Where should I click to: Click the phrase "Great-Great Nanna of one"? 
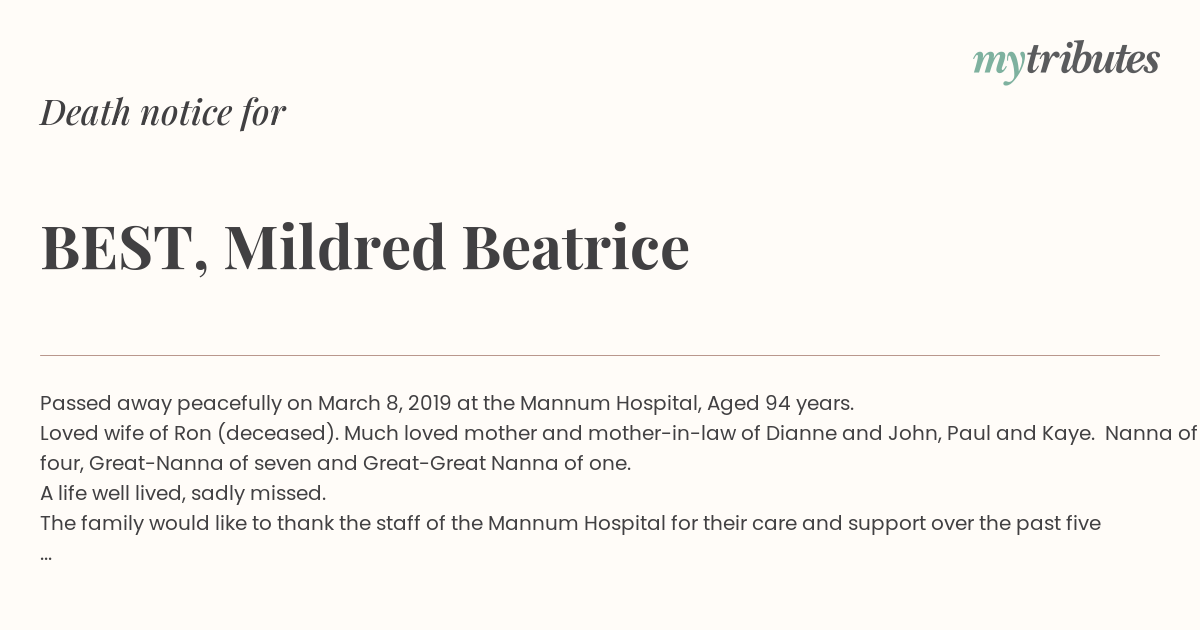(495, 464)
